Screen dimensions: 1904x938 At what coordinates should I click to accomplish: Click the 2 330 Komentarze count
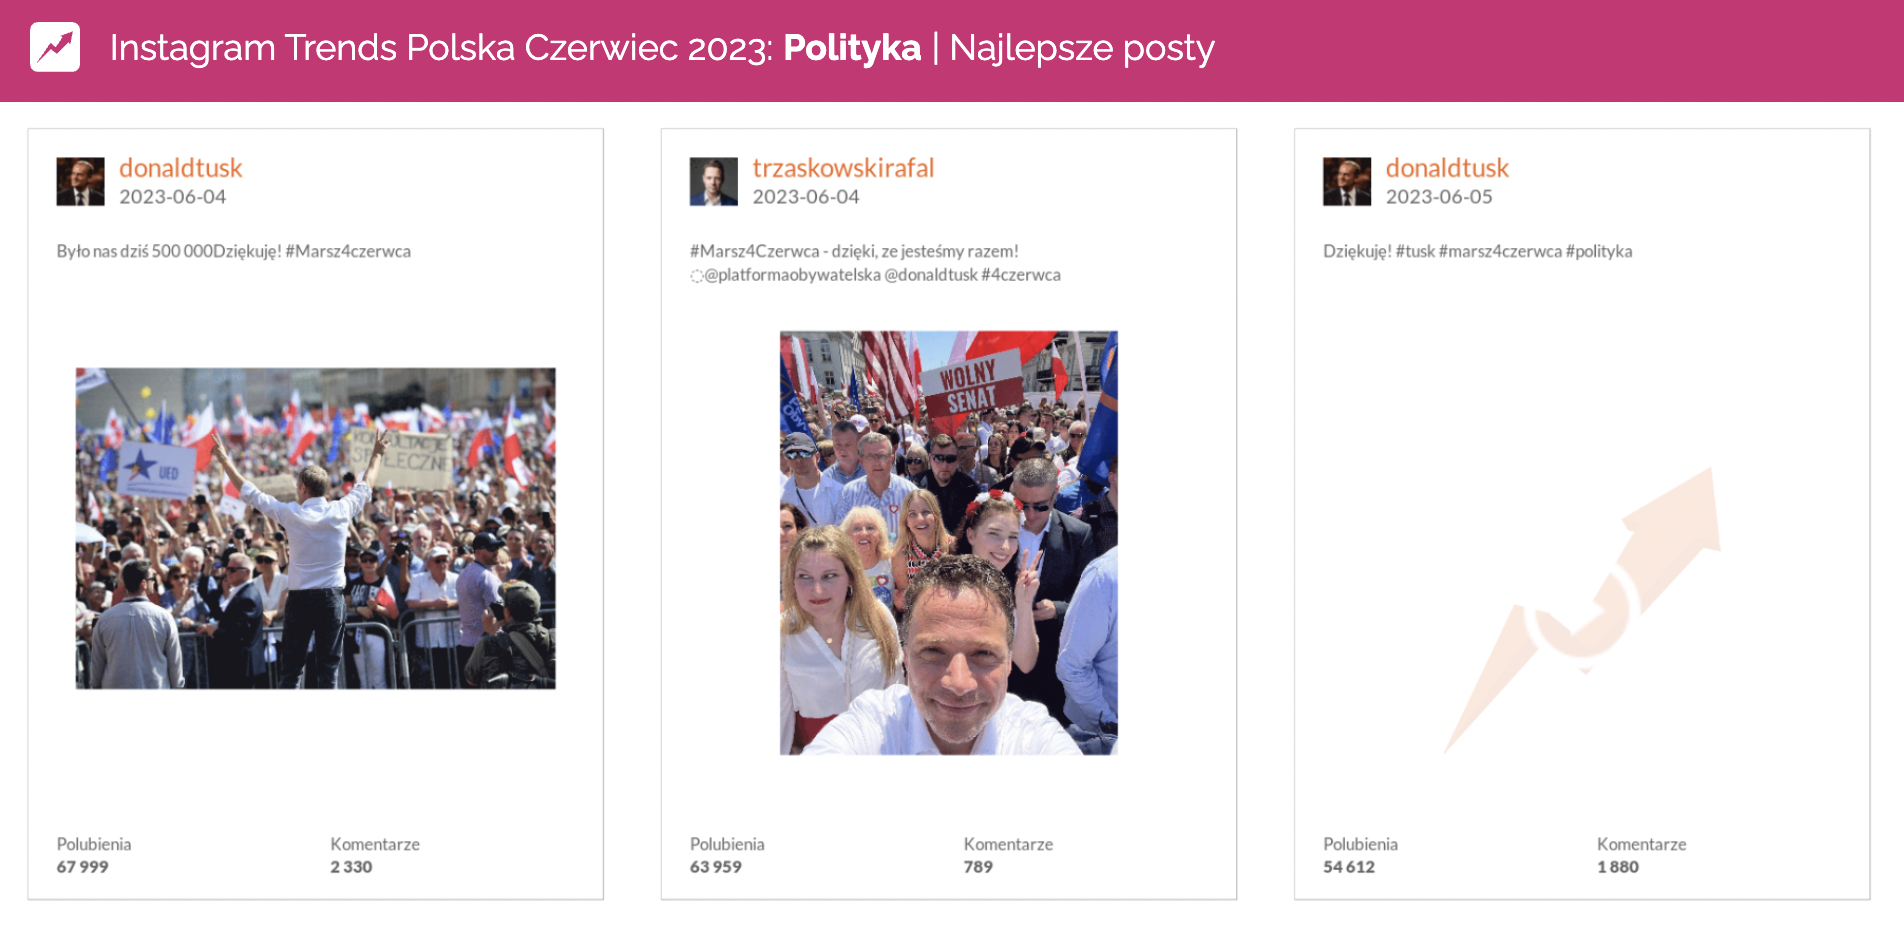[351, 867]
